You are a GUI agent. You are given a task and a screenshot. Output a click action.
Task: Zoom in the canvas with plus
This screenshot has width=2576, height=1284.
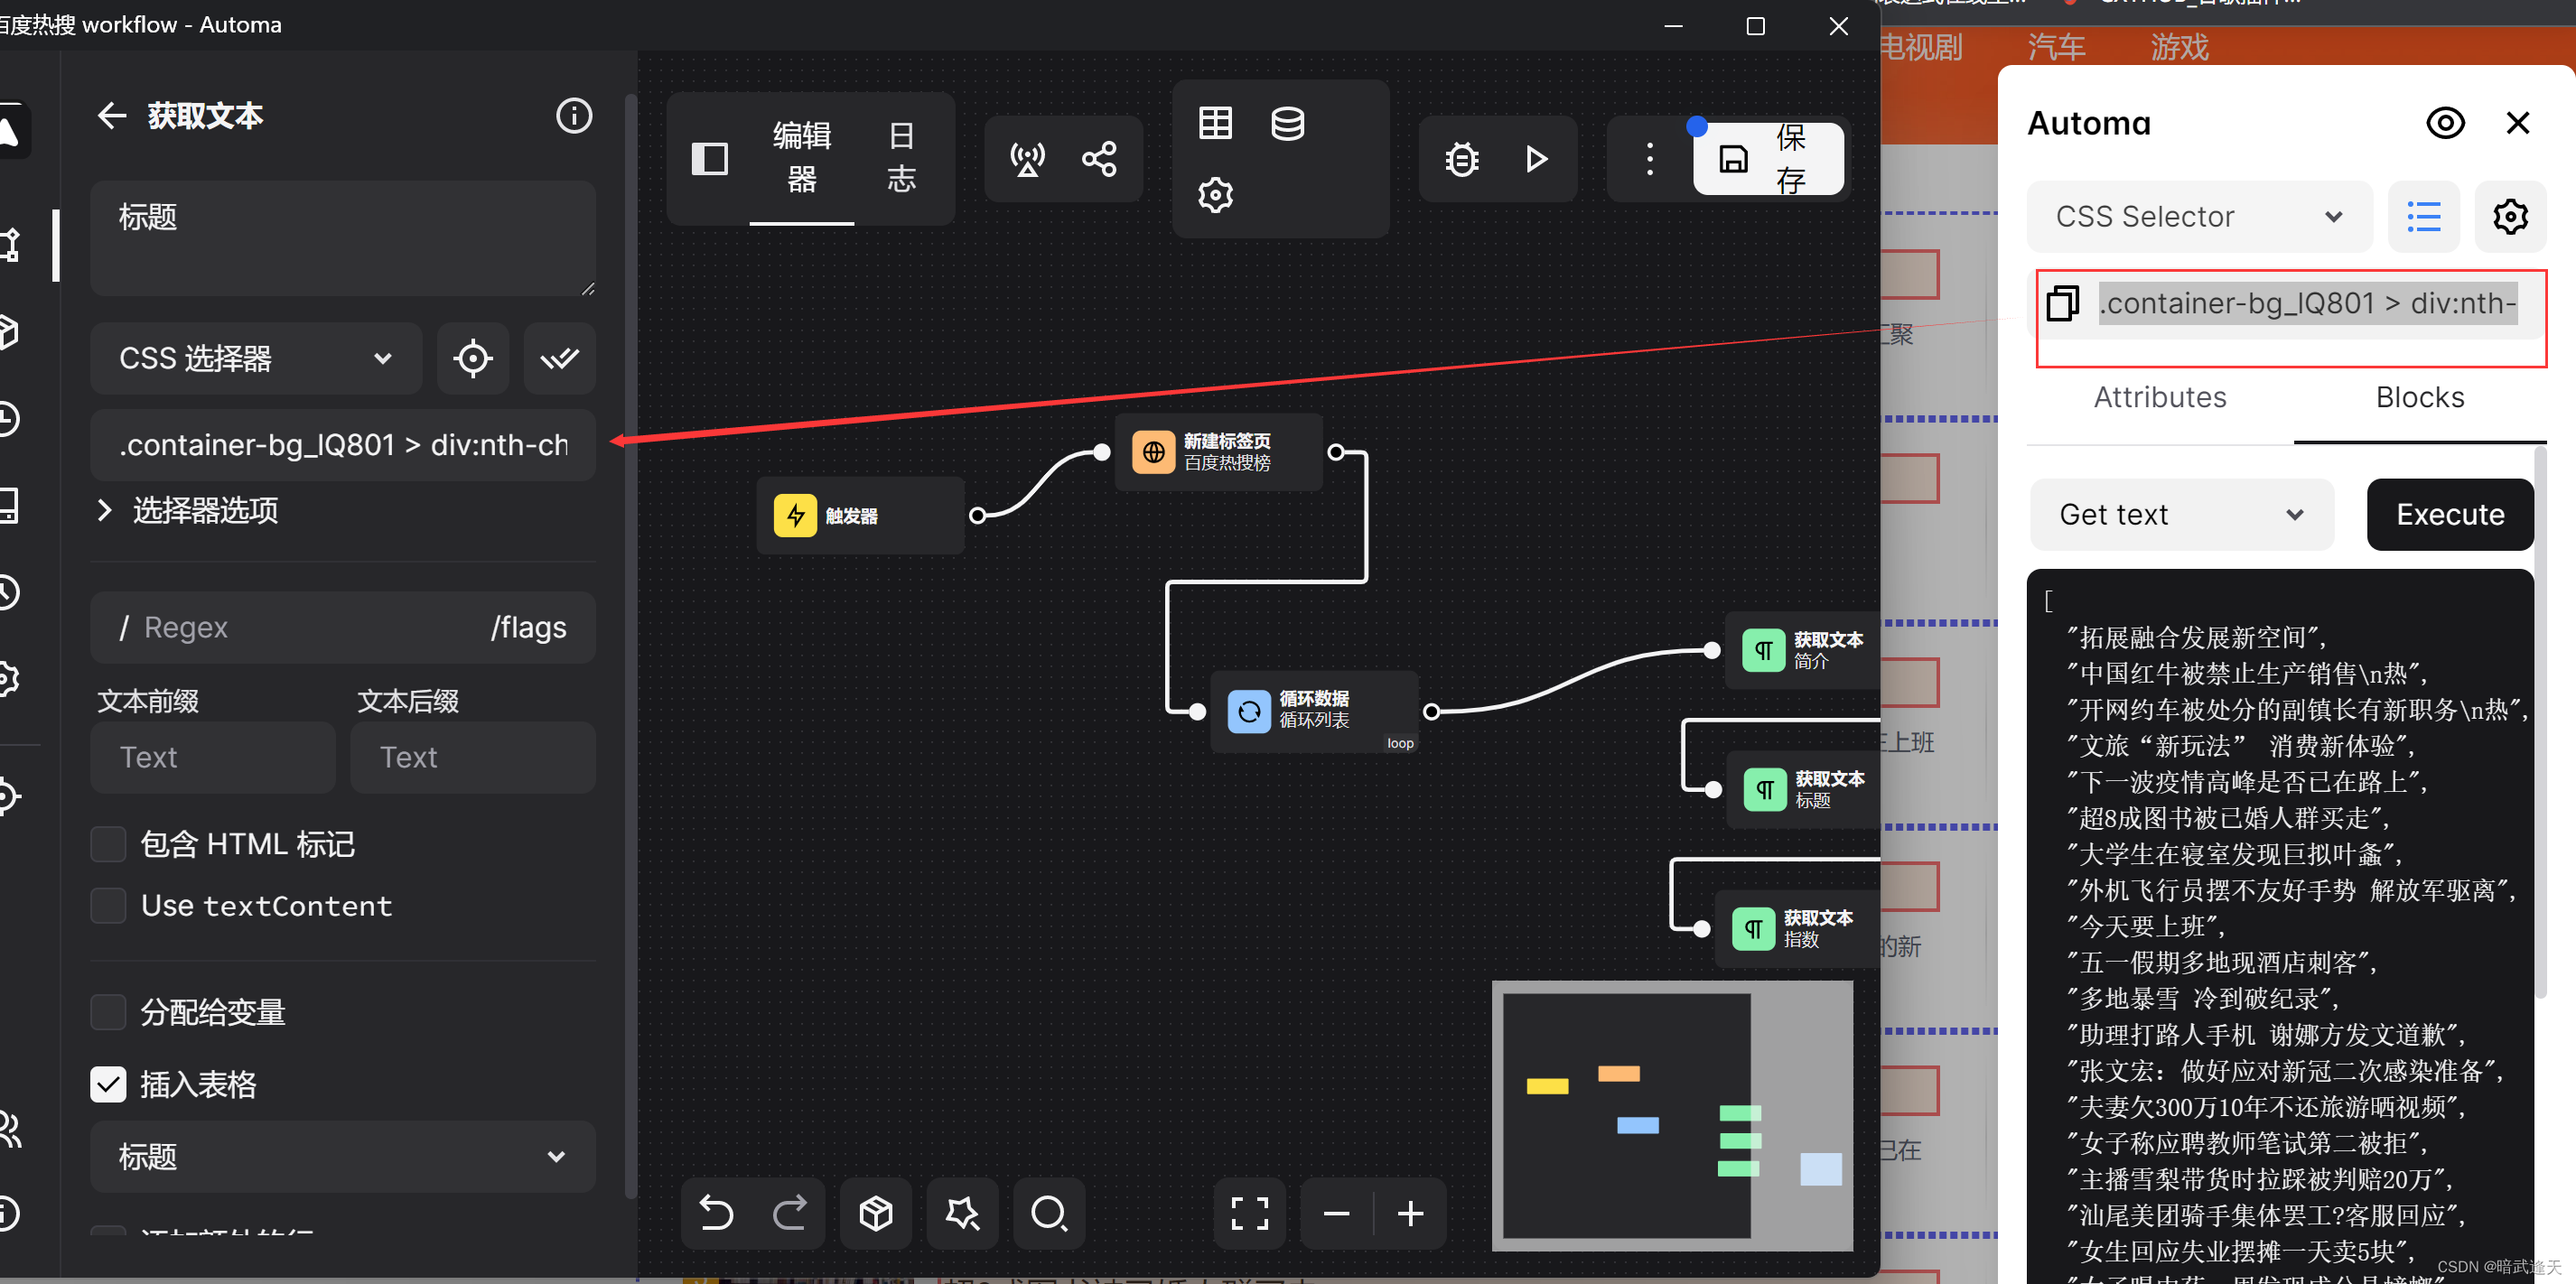click(x=1410, y=1213)
